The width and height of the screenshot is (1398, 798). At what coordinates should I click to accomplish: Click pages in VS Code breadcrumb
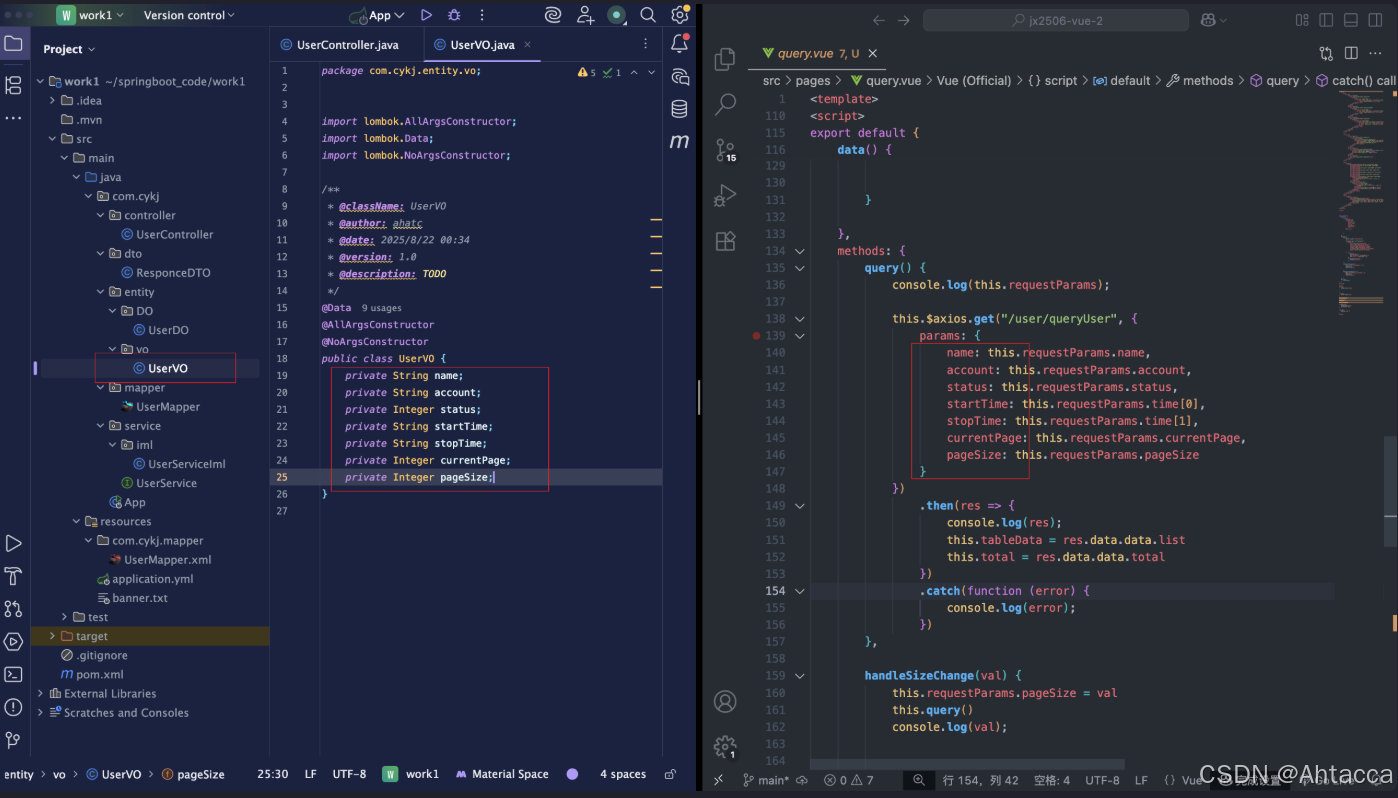(813, 81)
